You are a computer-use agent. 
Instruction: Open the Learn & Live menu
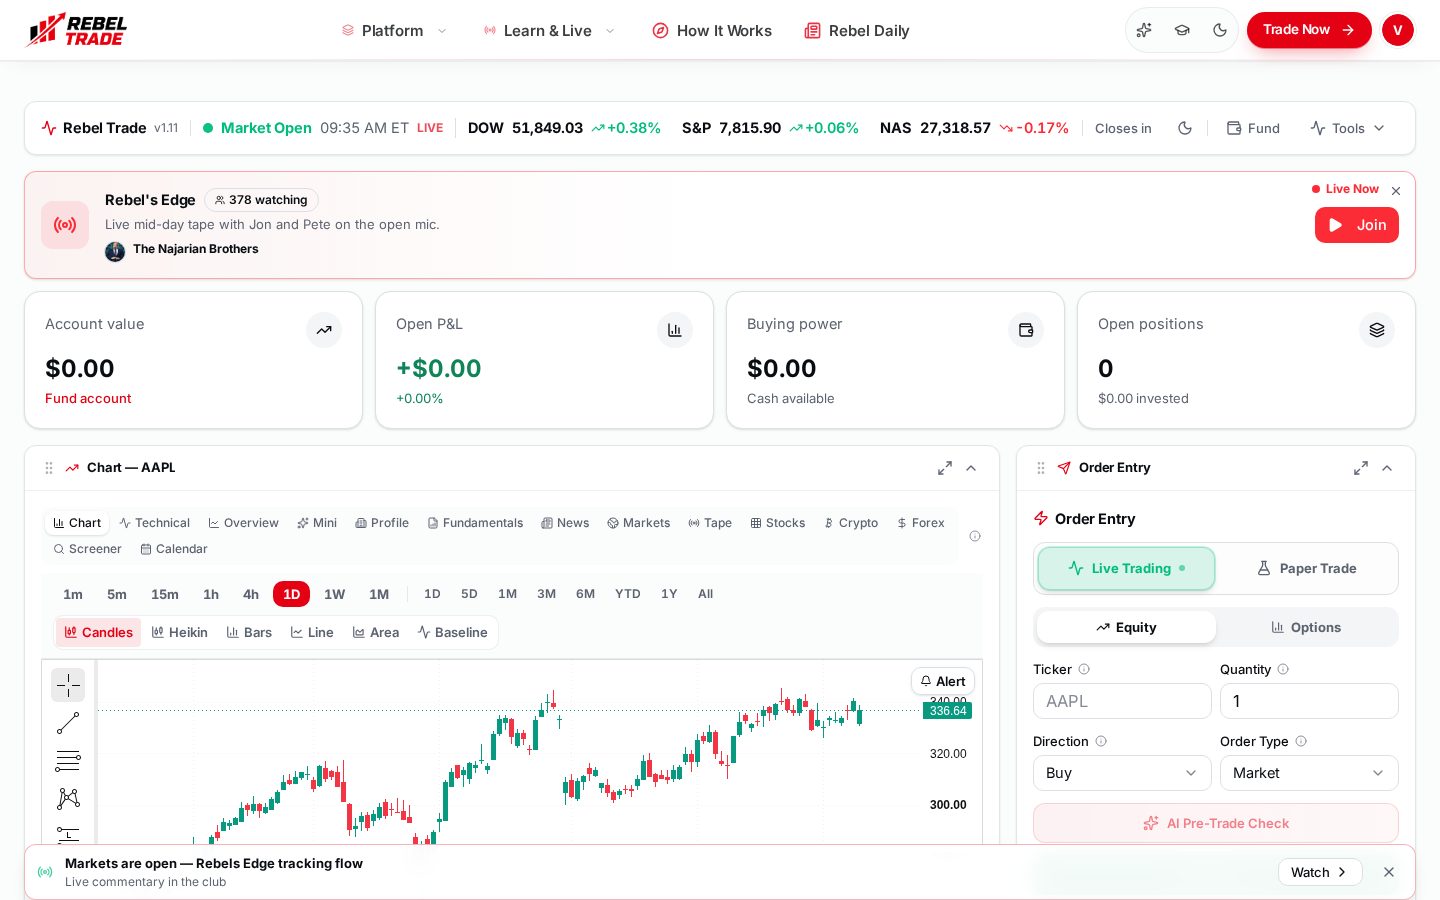(548, 30)
